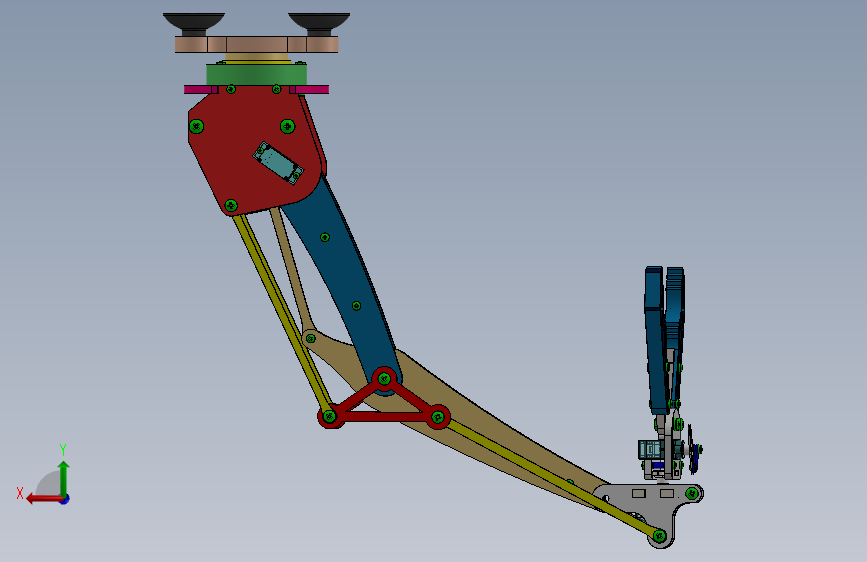Click the red X label on triad
Viewport: 867px width, 562px height.
(x=20, y=493)
